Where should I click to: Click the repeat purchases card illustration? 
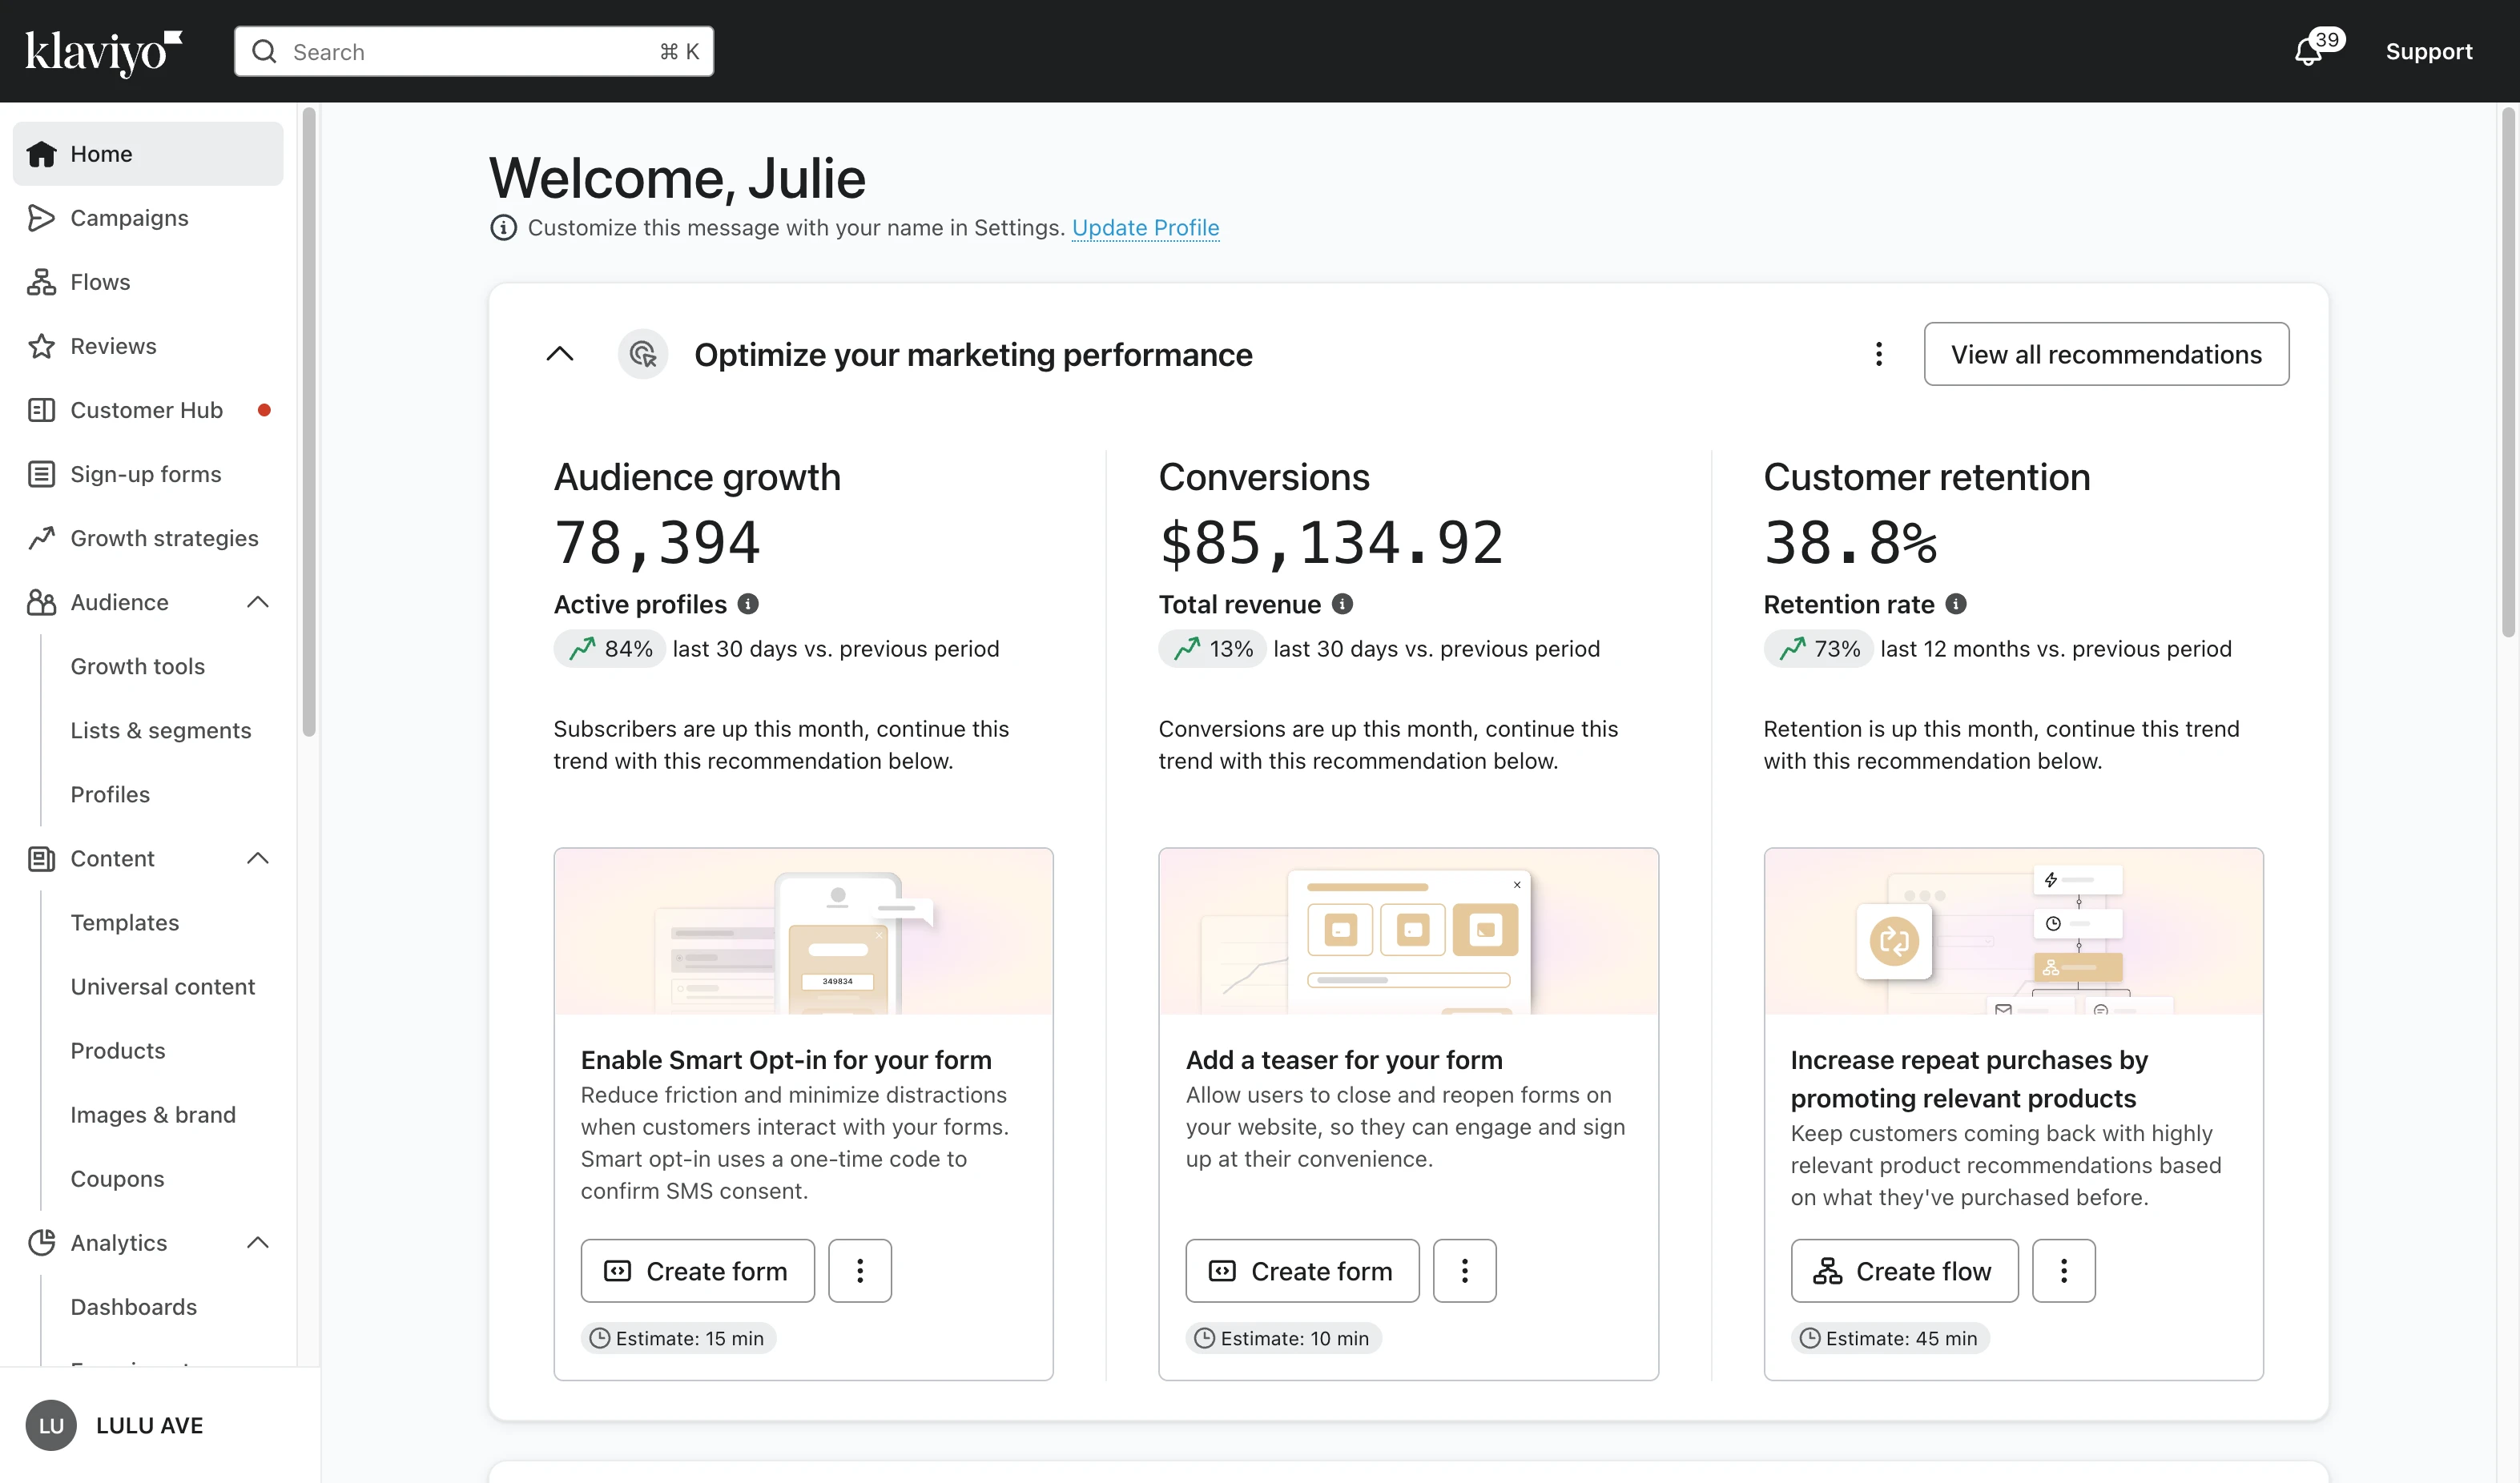(2014, 932)
